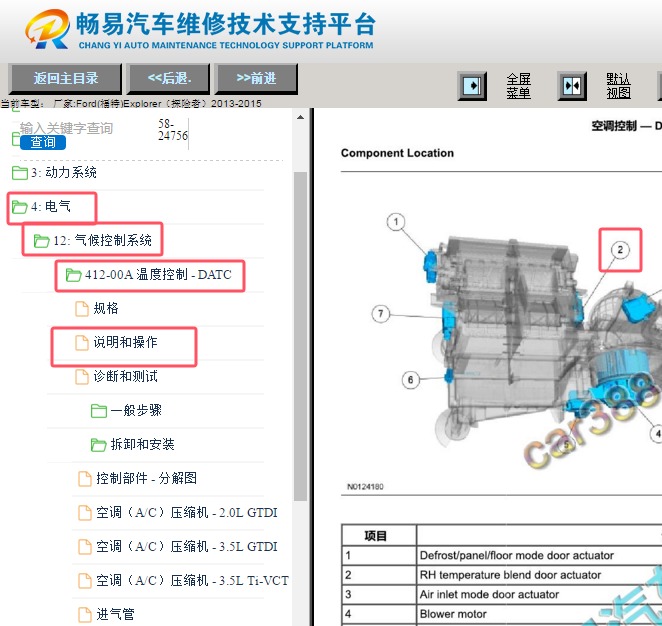This screenshot has height=626, width=662.
Task: Go back with the <<后退 button
Action: click(169, 79)
